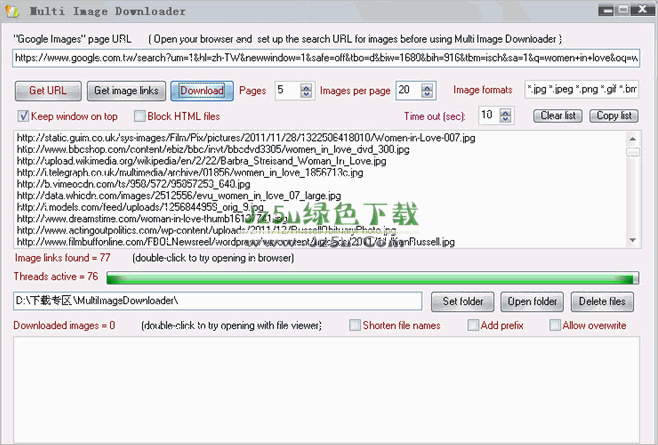This screenshot has width=658, height=445.
Task: Select the Women-in-Love-007.jpg link
Action: [x=246, y=138]
